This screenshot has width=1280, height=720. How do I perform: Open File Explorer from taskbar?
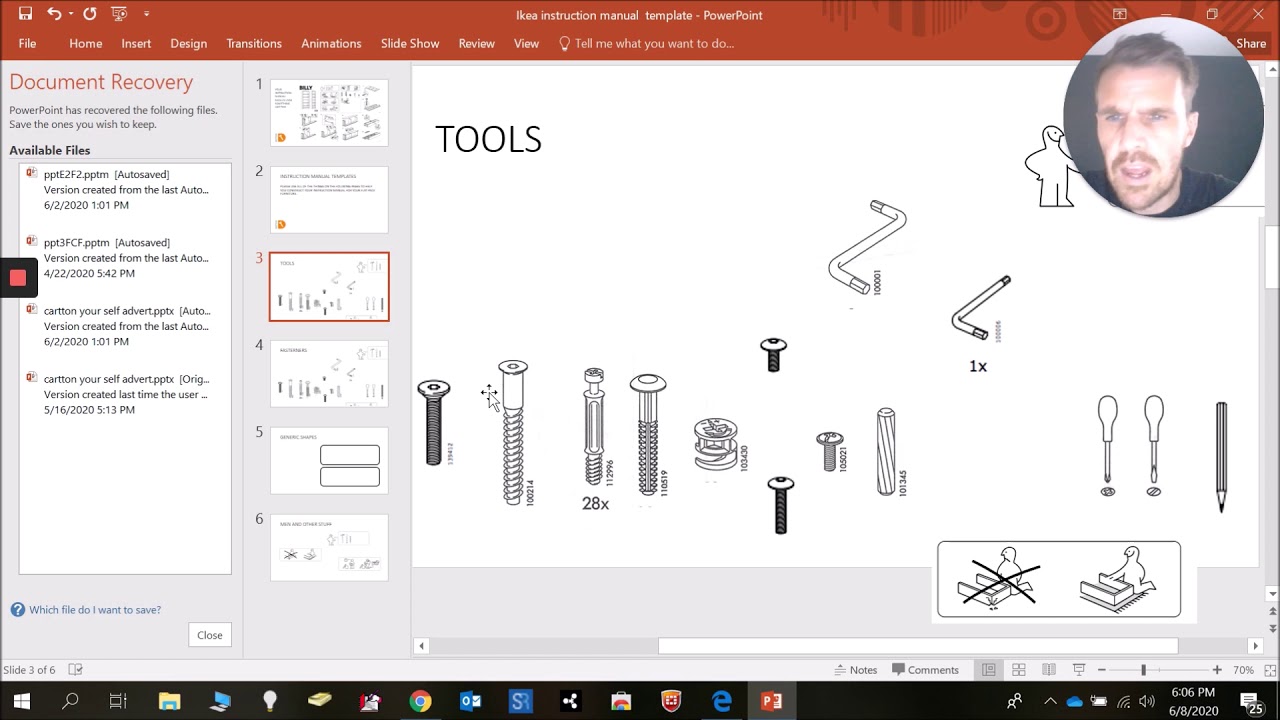tap(169, 701)
